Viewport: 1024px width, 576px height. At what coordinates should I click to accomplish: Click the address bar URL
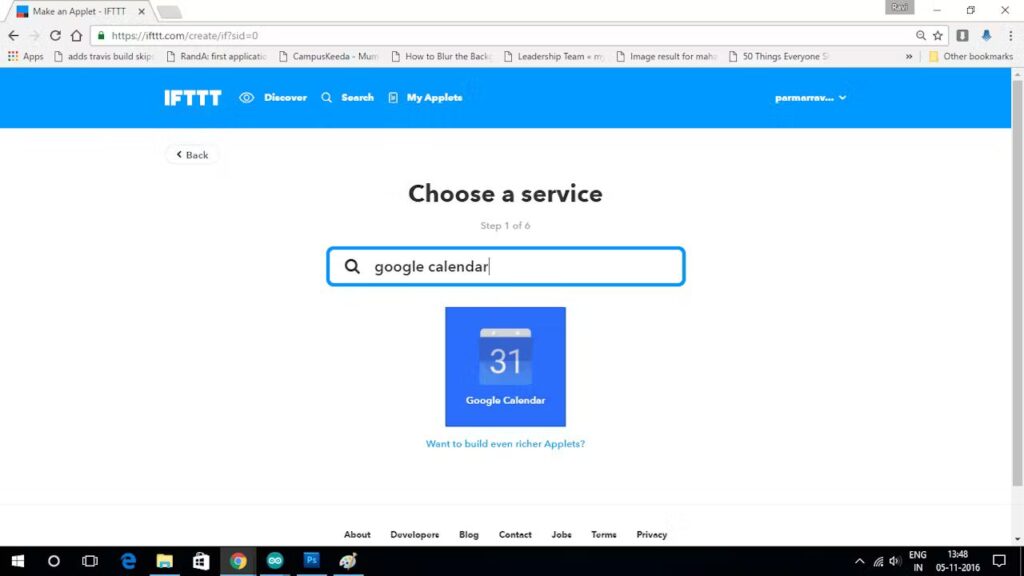point(185,35)
